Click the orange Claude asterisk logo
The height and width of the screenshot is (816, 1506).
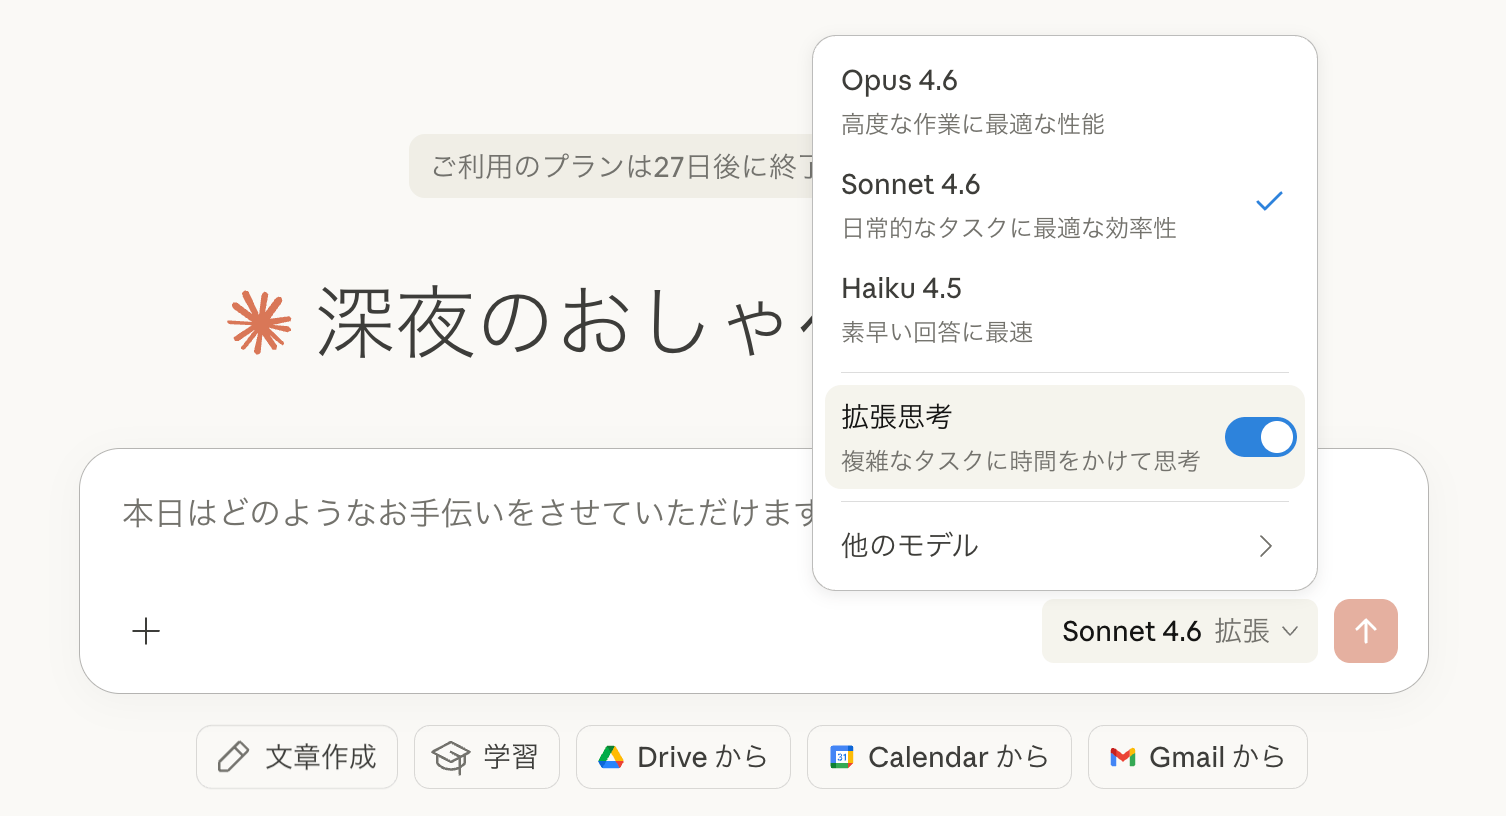(262, 322)
